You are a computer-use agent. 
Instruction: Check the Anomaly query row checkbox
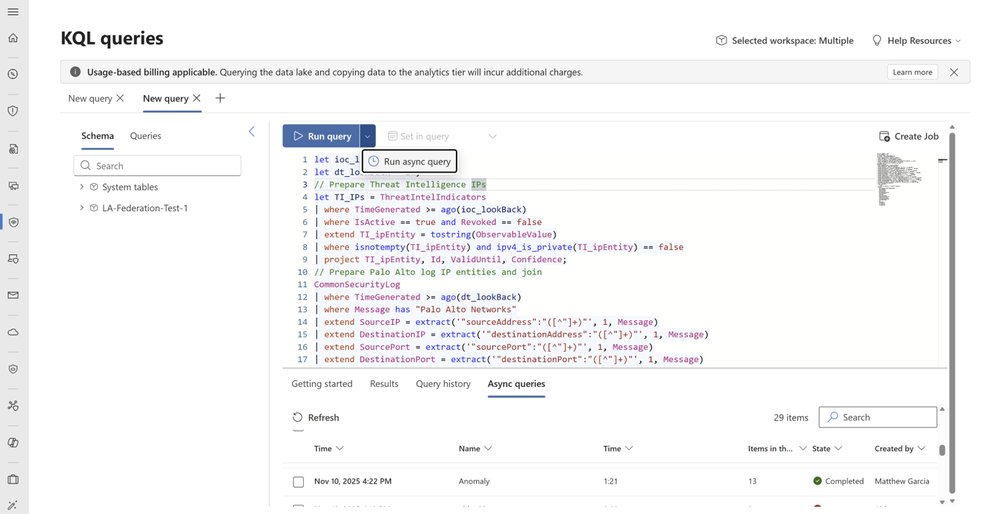(298, 482)
